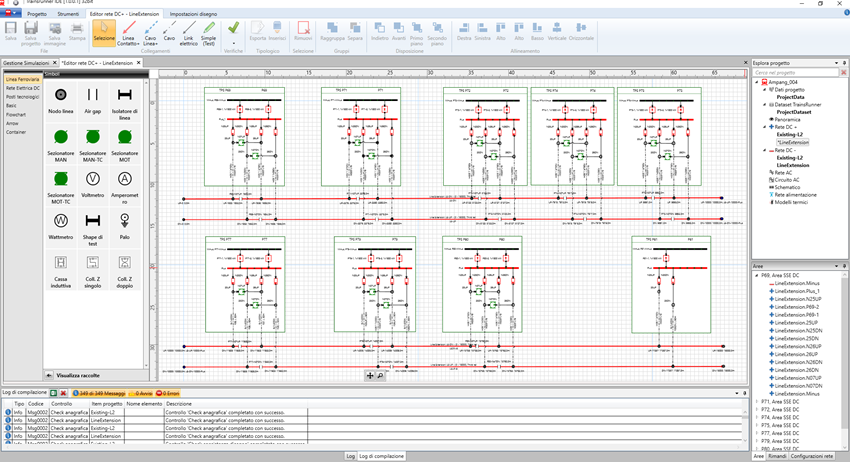Click the Salva ribbon icon
This screenshot has width=850, height=462.
[x=10, y=31]
